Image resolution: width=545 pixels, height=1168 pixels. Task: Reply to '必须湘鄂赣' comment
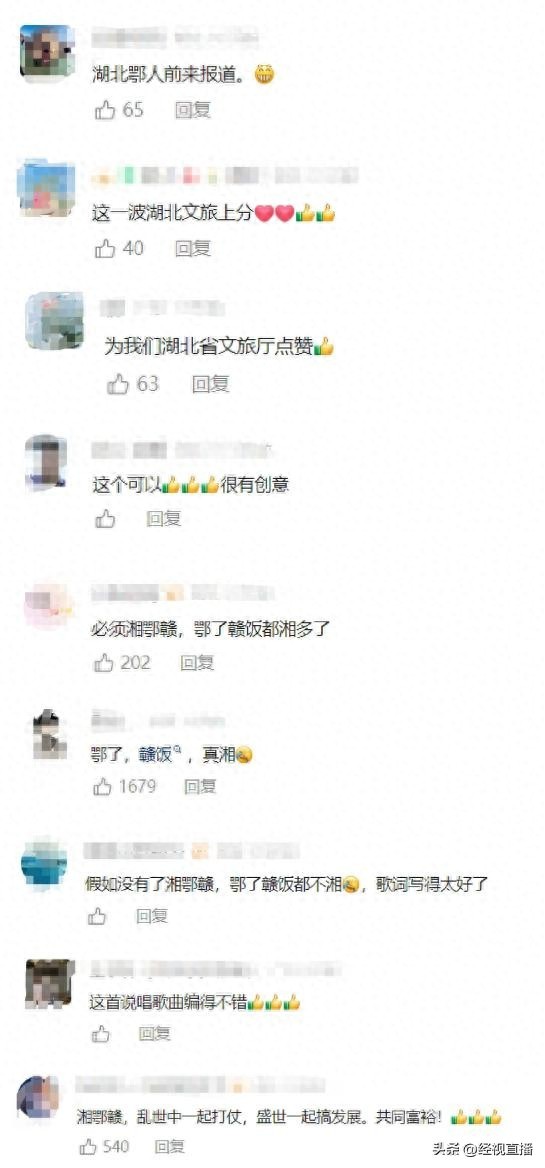pos(197,662)
